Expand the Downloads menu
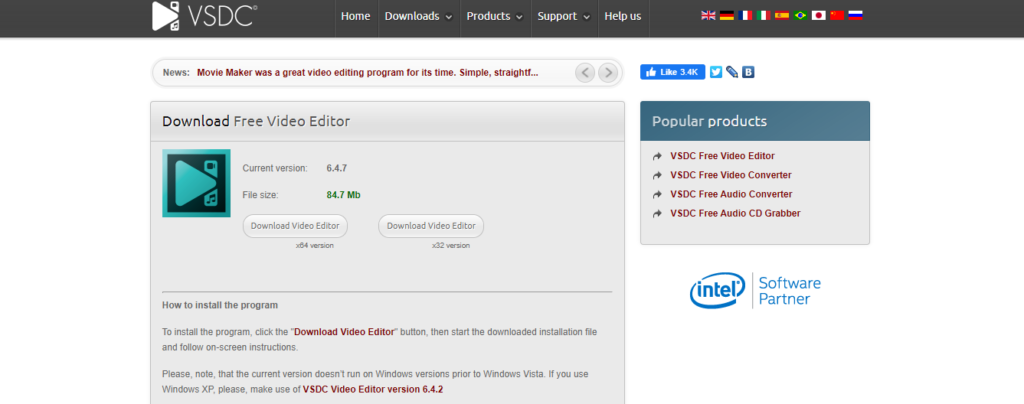This screenshot has width=1024, height=404. pyautogui.click(x=419, y=16)
